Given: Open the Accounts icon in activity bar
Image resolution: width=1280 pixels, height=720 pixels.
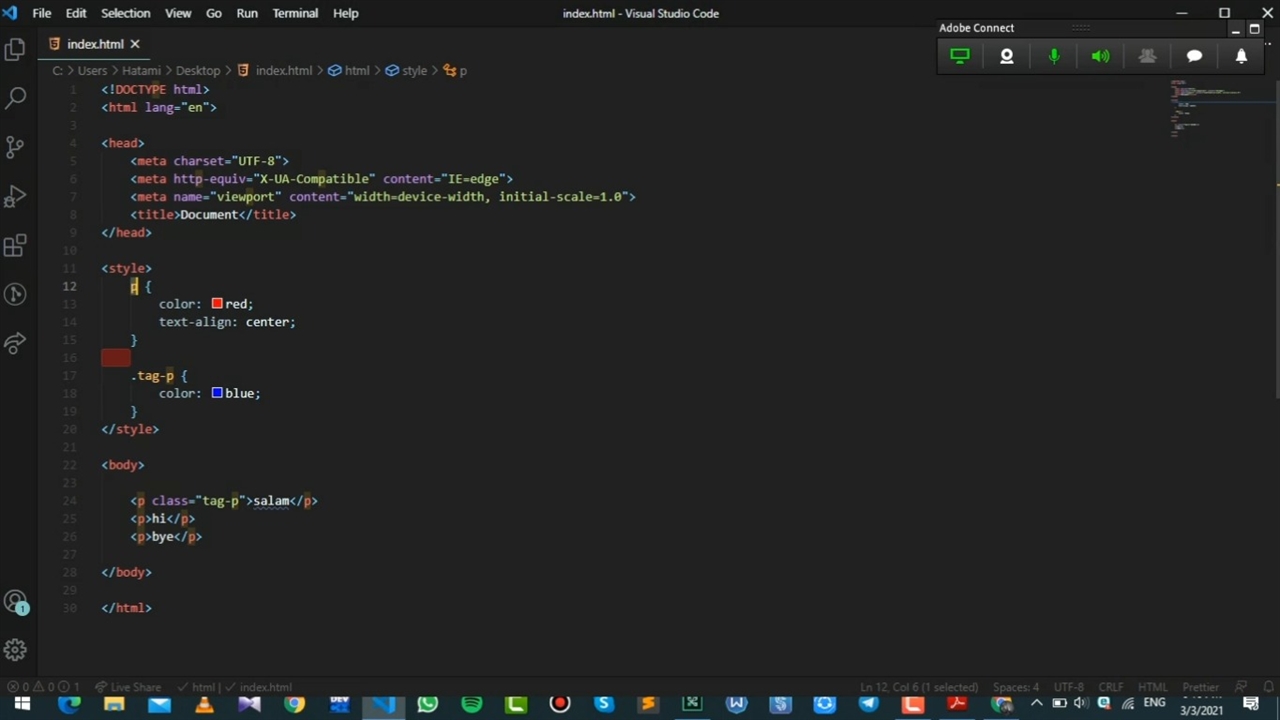Looking at the screenshot, I should (x=15, y=602).
